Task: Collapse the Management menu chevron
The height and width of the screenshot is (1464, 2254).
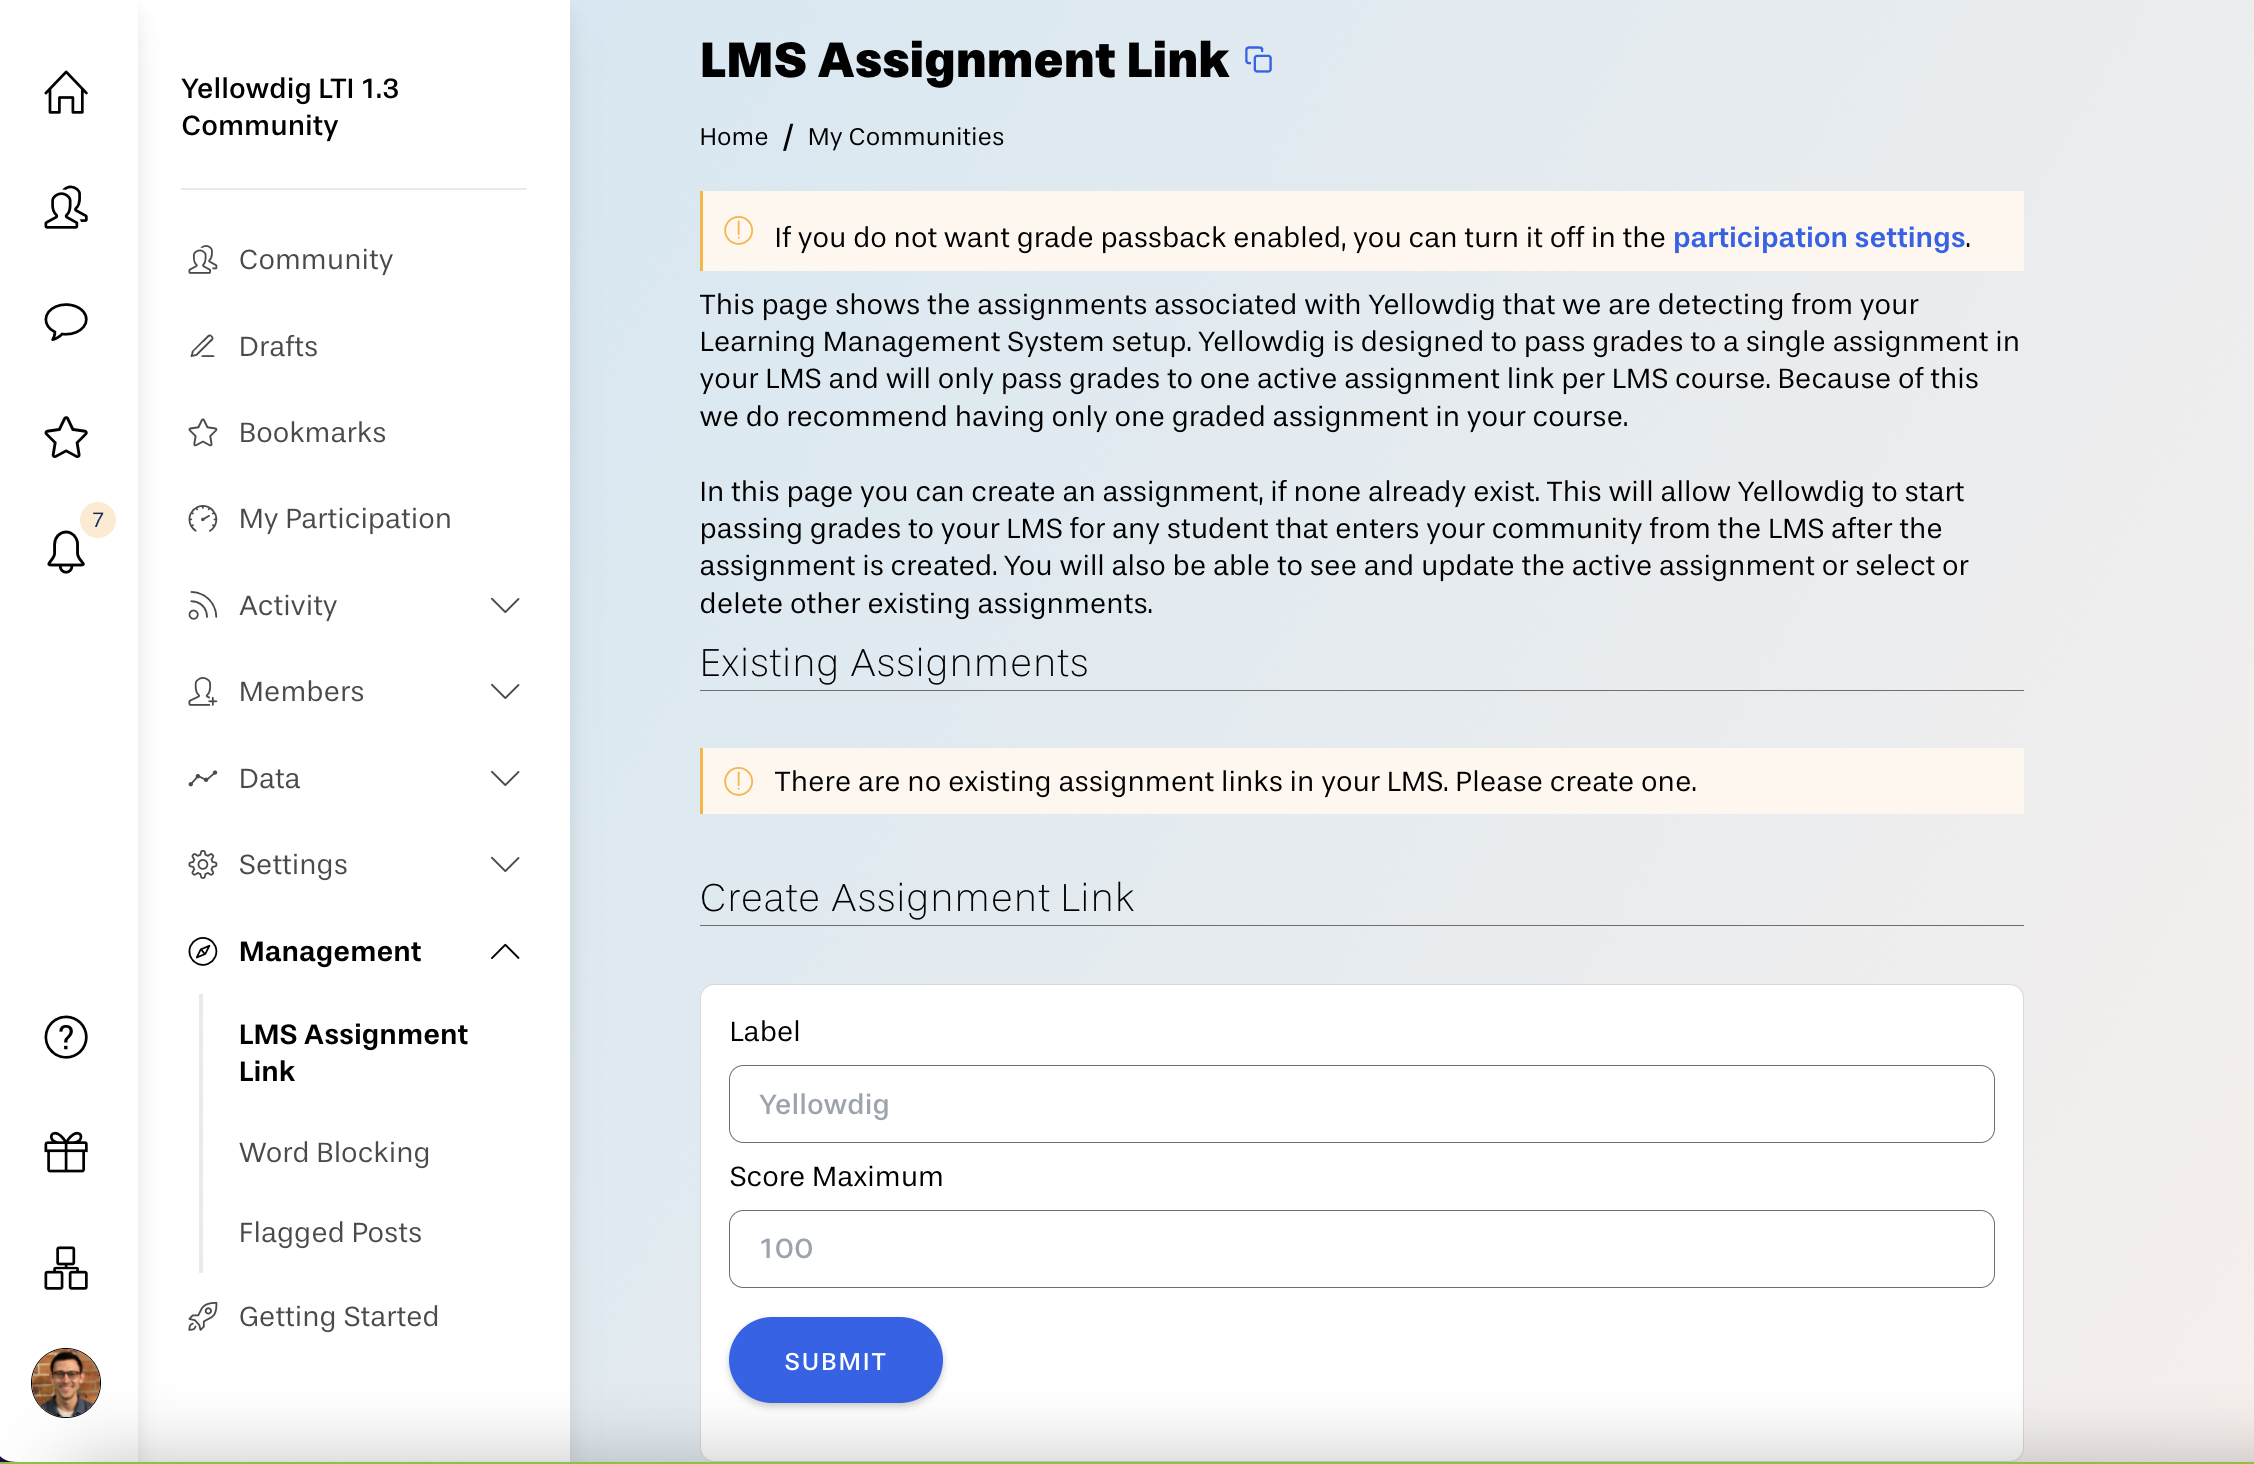Action: 506,951
